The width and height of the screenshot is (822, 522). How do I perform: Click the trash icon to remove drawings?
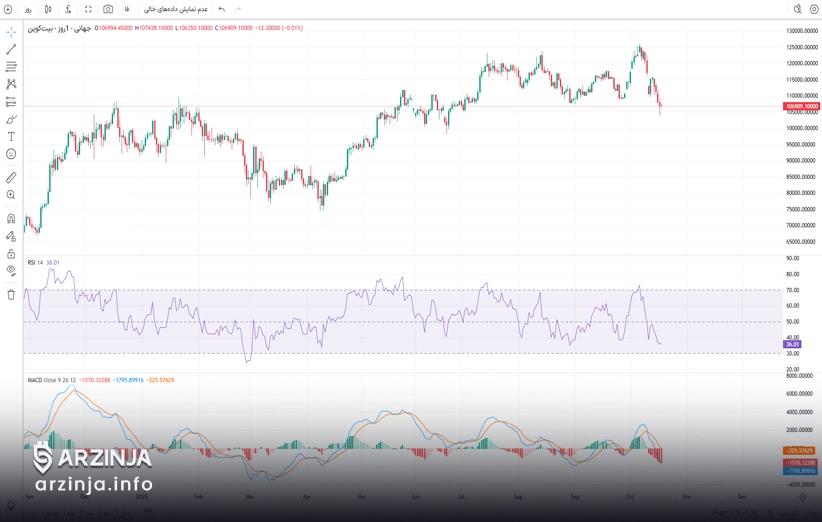(11, 295)
